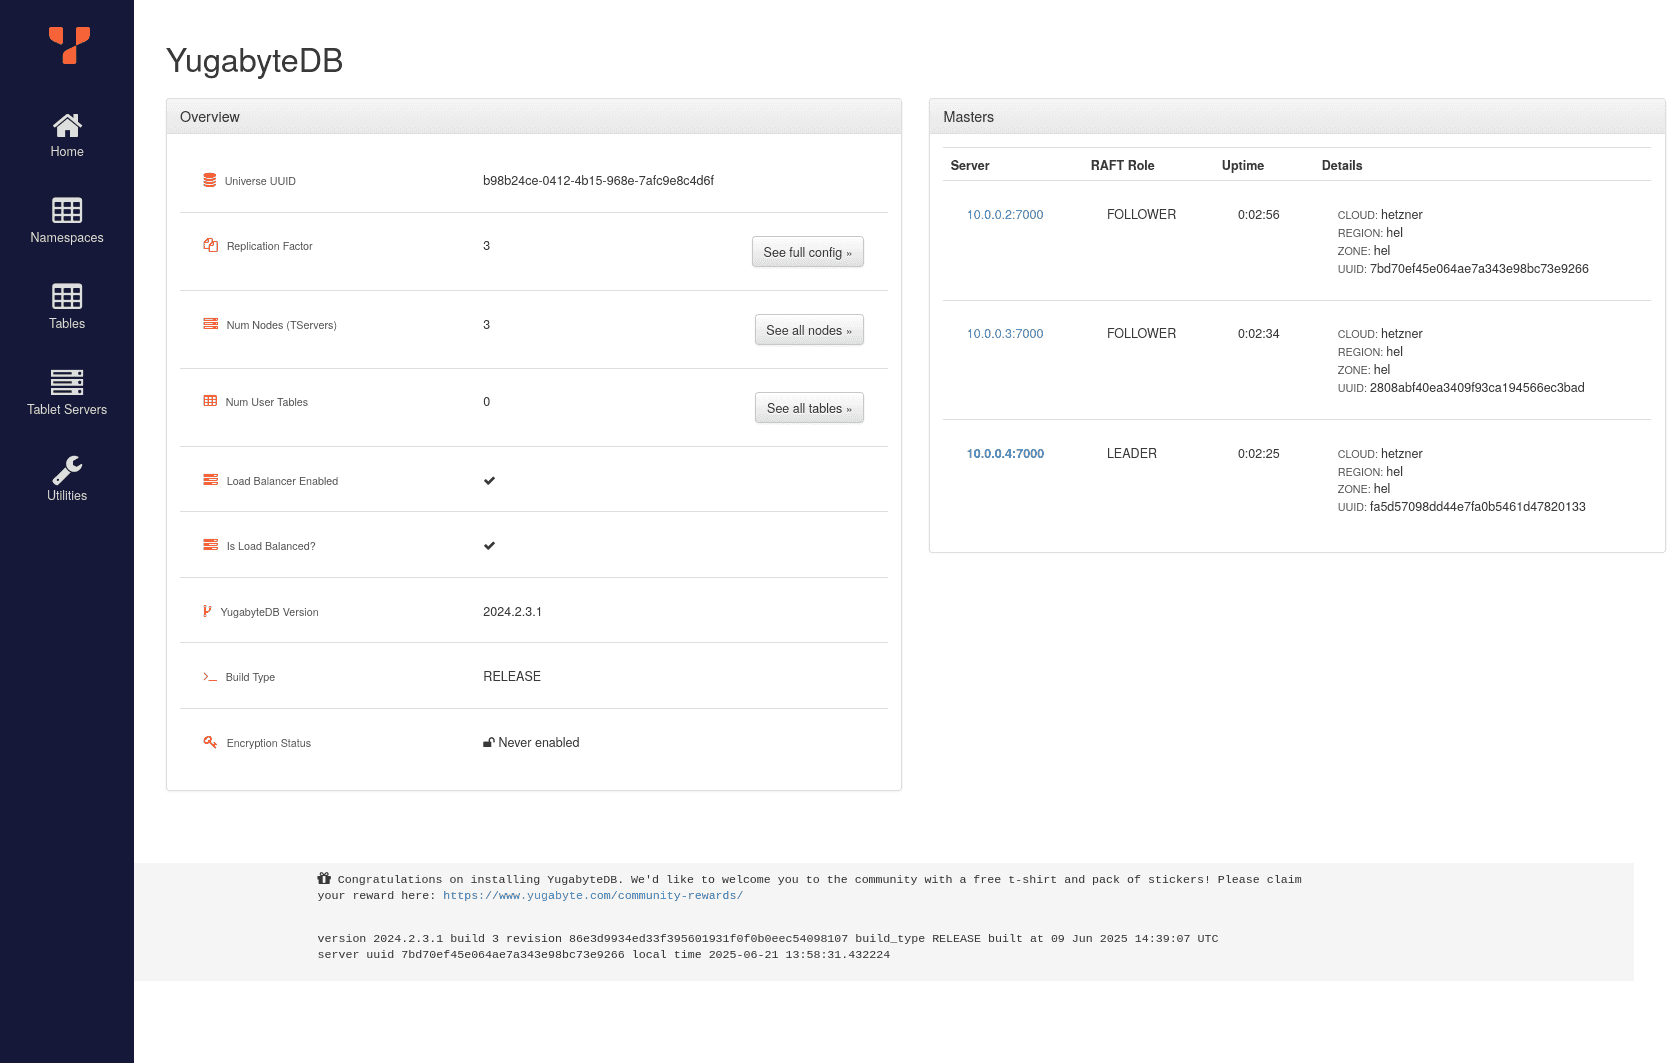Click the Replication Factor icon
The image size is (1679, 1063).
point(210,245)
